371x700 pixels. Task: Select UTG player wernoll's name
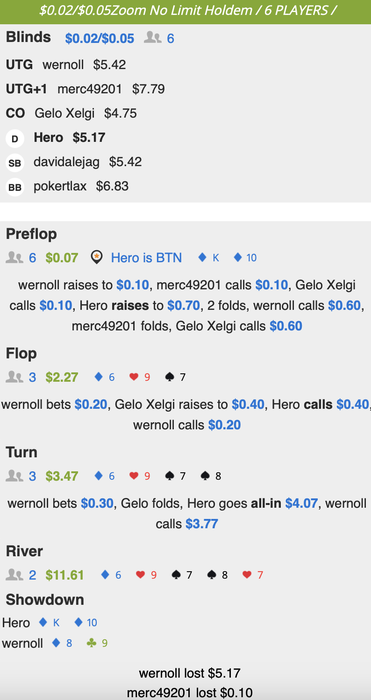[63, 65]
